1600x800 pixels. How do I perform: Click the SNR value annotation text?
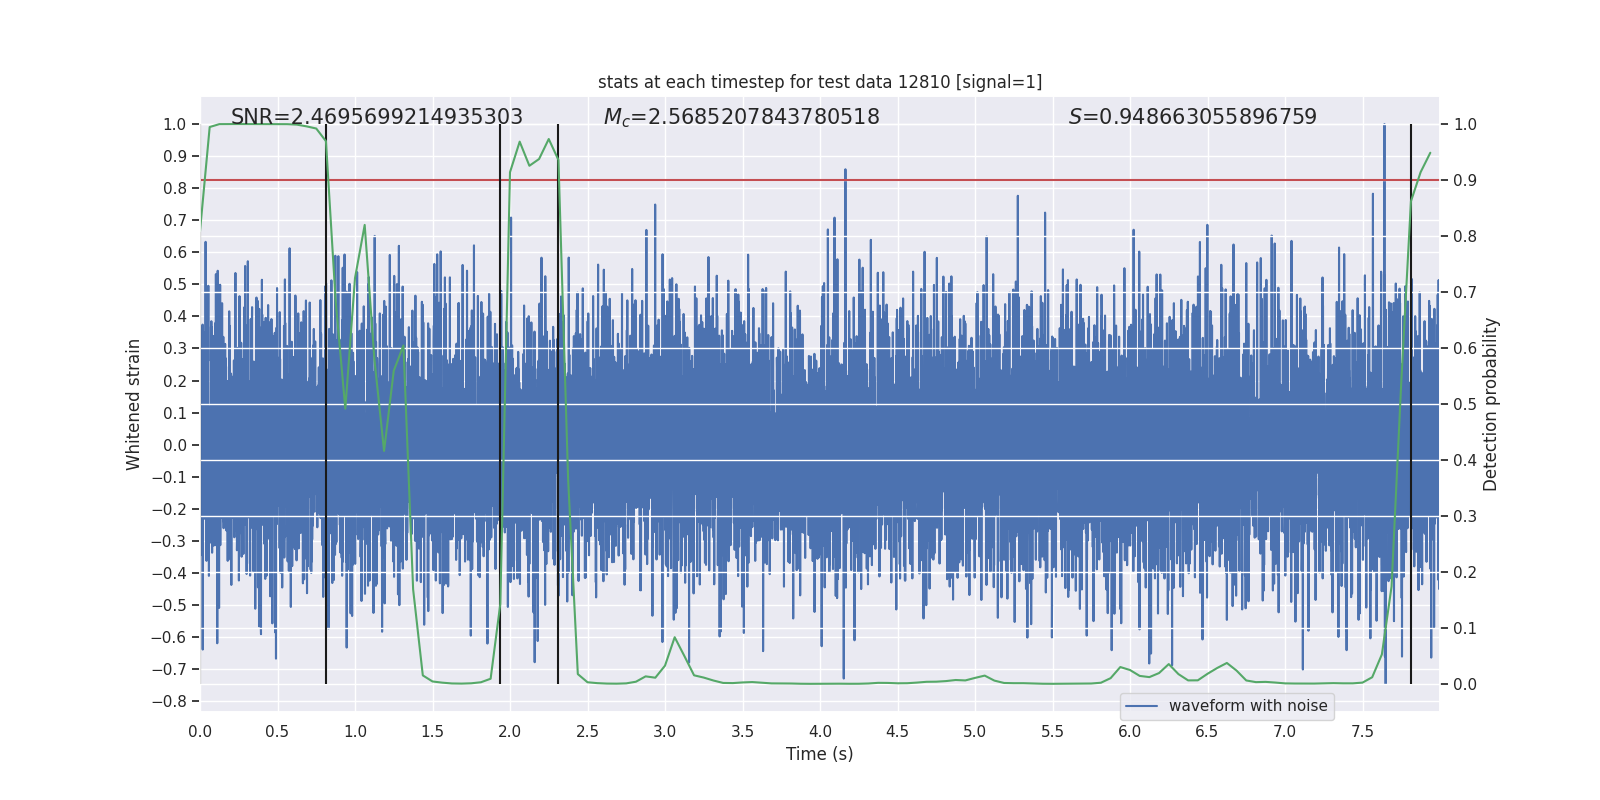pos(376,117)
